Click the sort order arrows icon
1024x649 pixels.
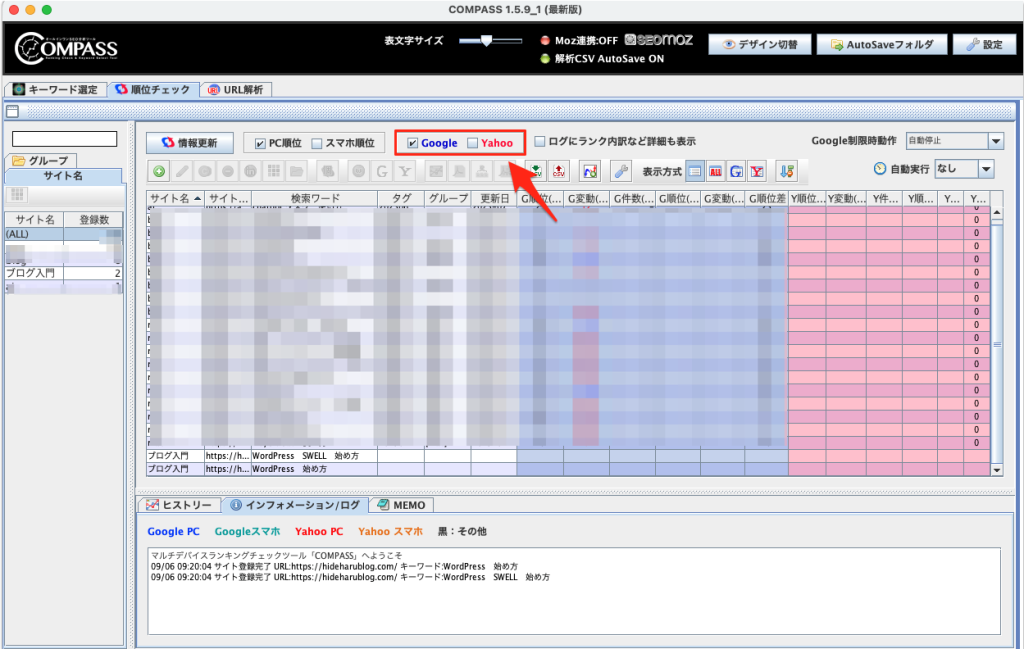pos(786,171)
